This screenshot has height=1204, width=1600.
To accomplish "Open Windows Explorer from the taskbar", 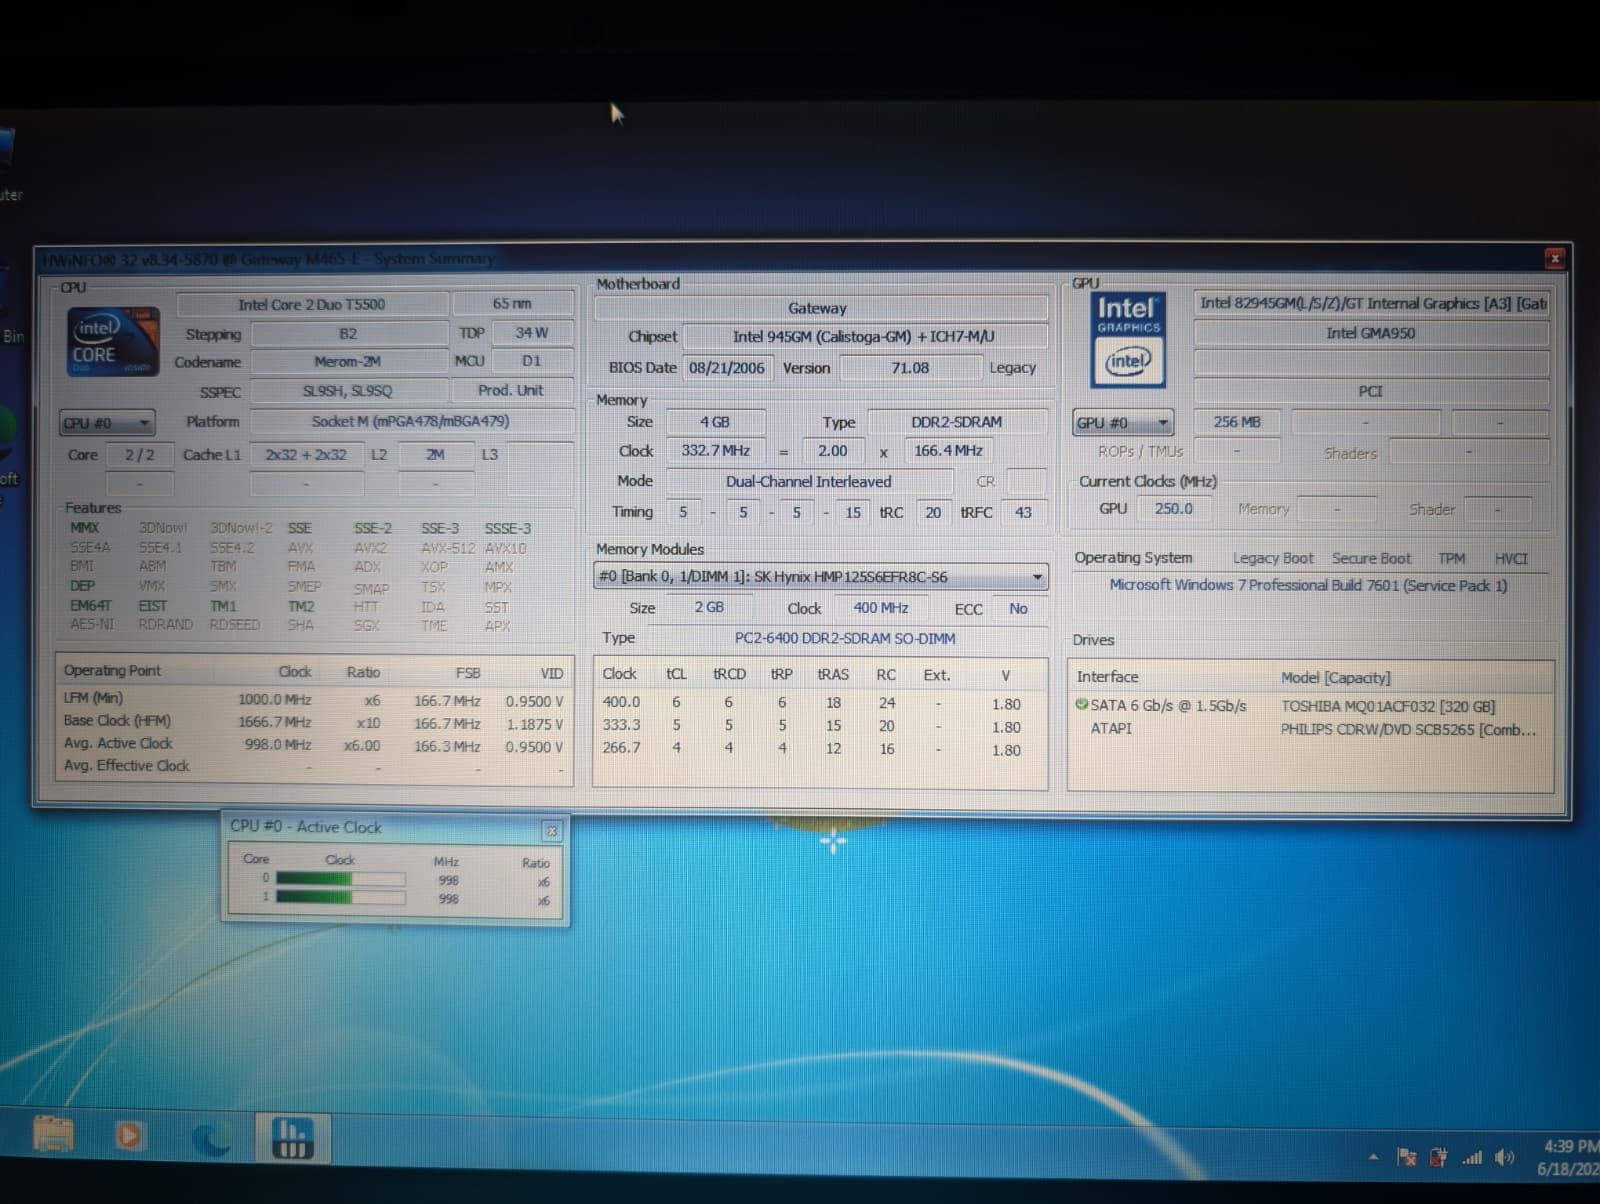I will coord(54,1136).
